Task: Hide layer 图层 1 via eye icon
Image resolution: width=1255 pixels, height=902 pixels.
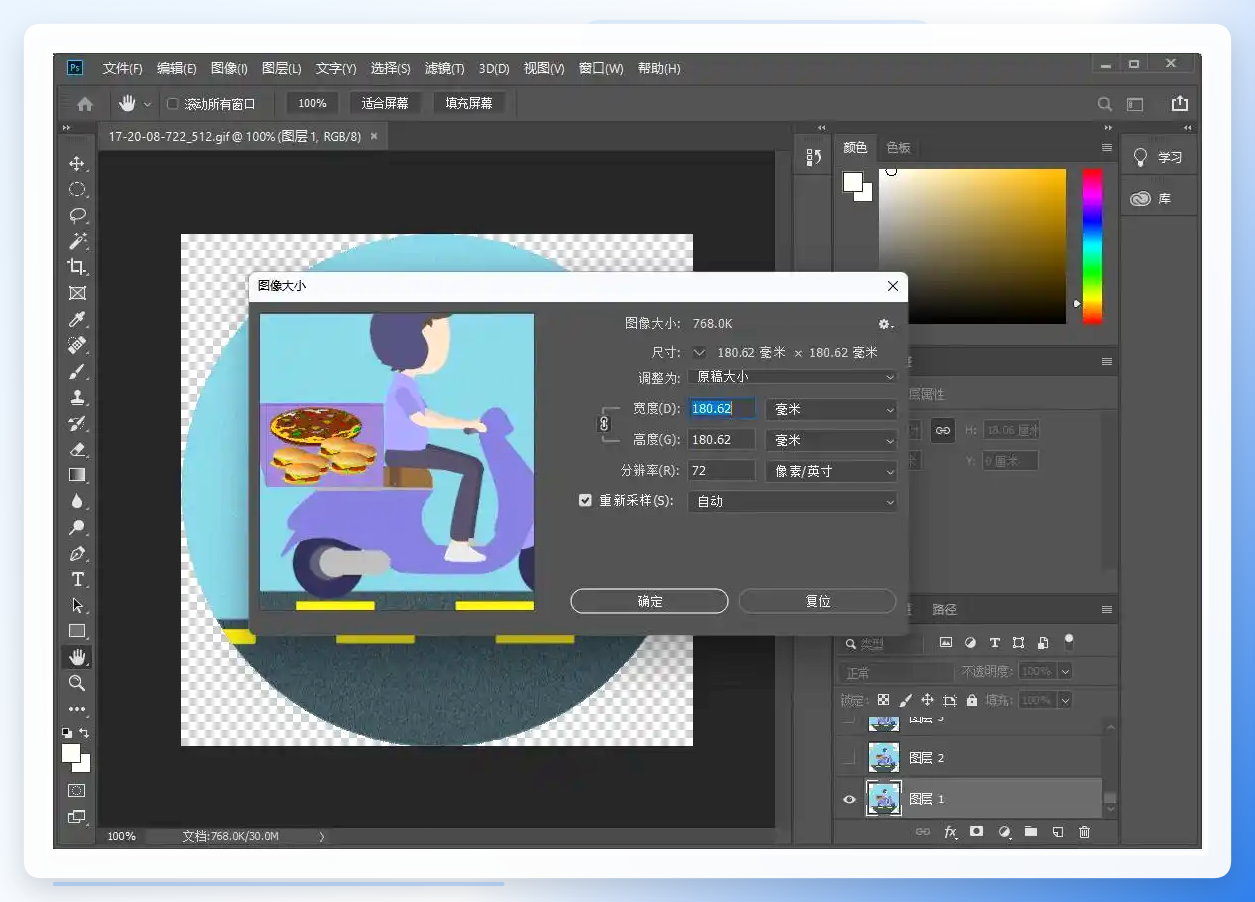Action: click(849, 799)
